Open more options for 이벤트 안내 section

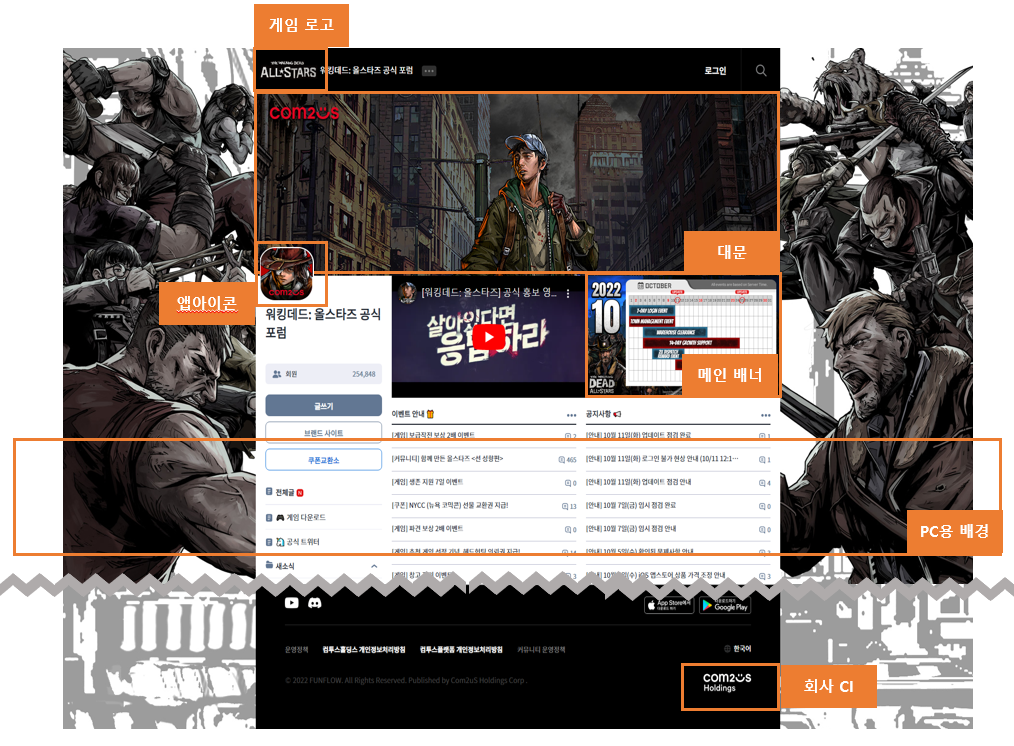(x=571, y=414)
